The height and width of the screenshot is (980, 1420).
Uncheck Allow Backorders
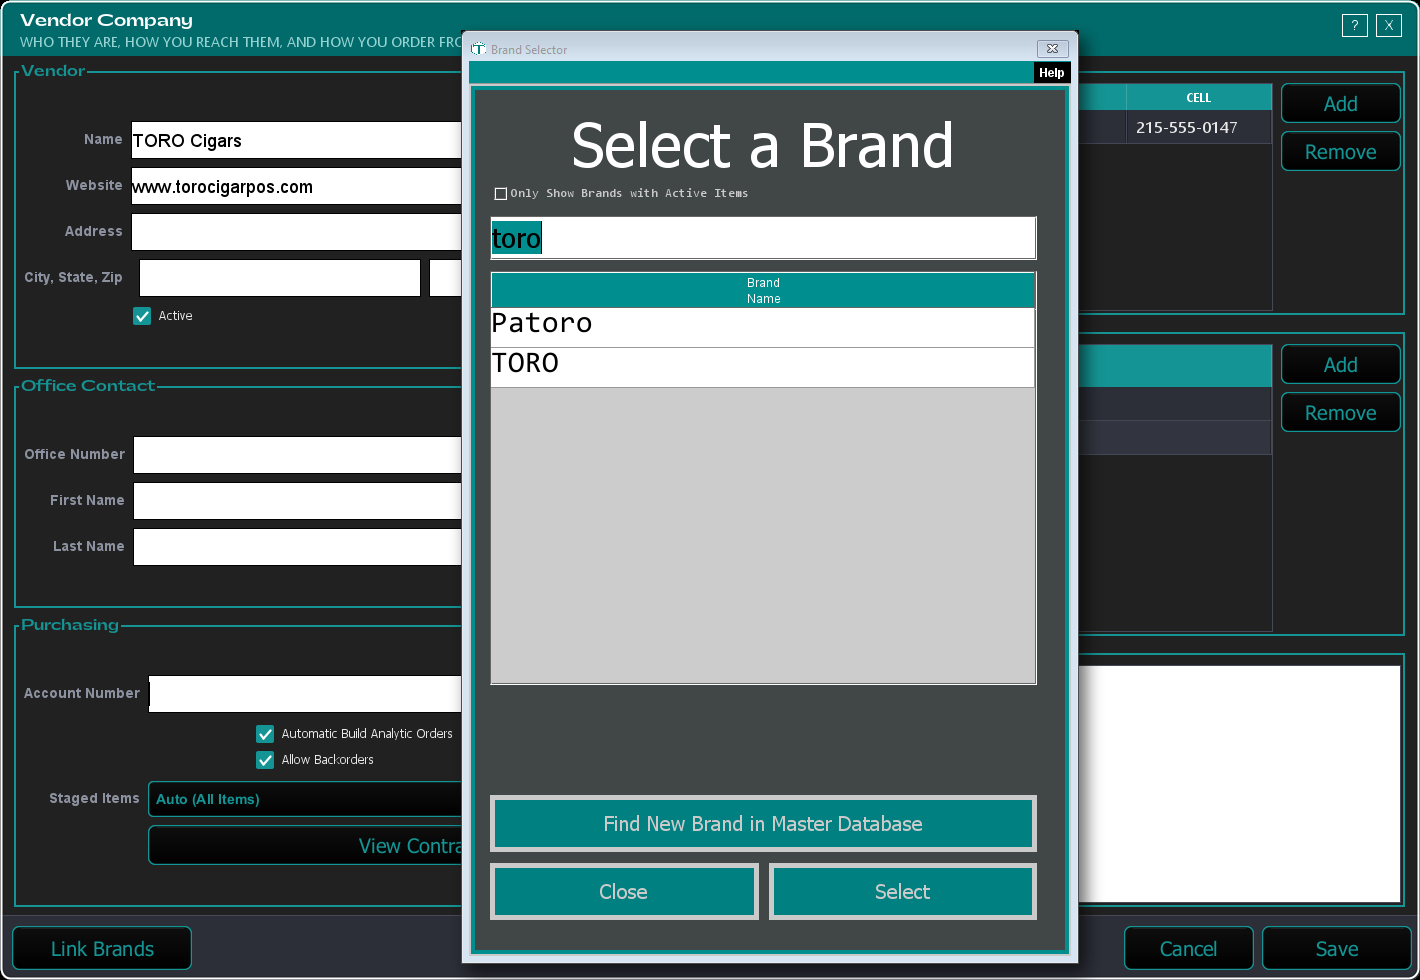265,760
